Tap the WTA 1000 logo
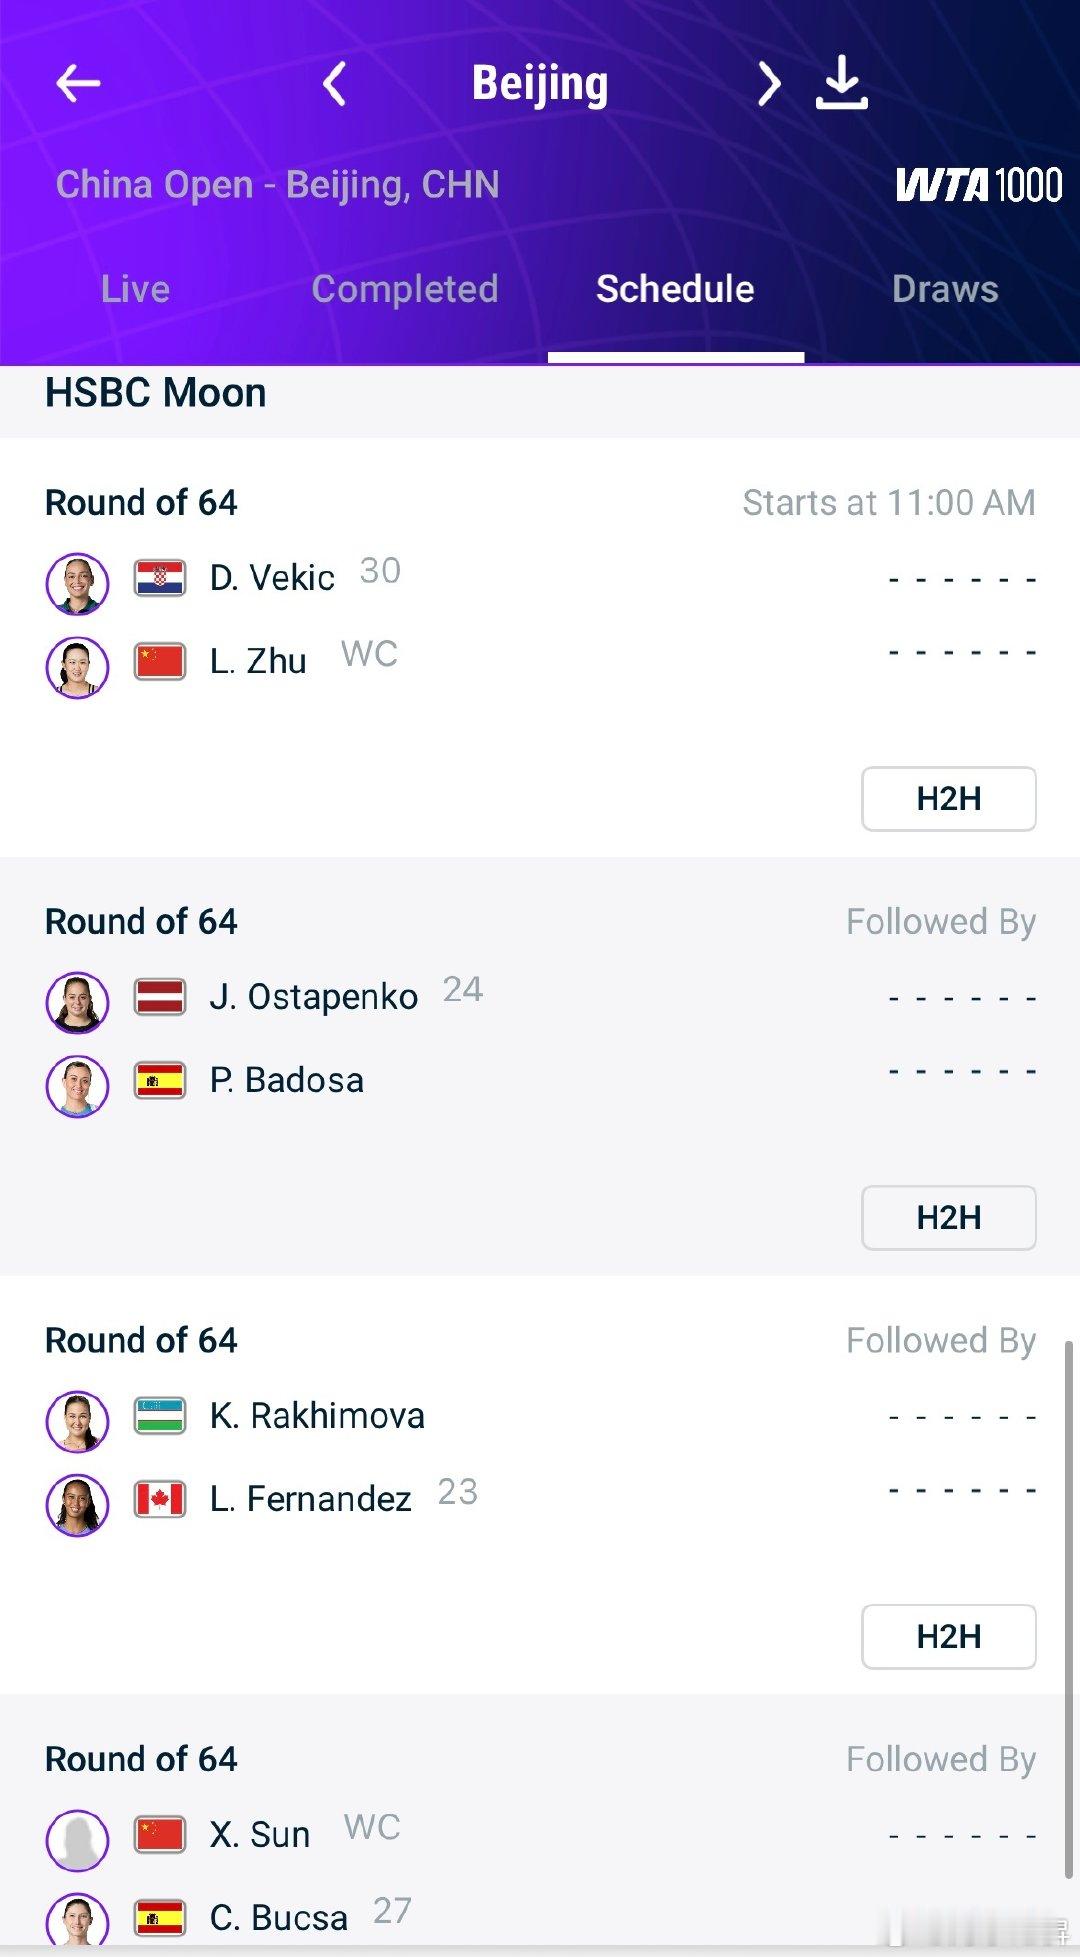The image size is (1080, 1957). tap(978, 185)
